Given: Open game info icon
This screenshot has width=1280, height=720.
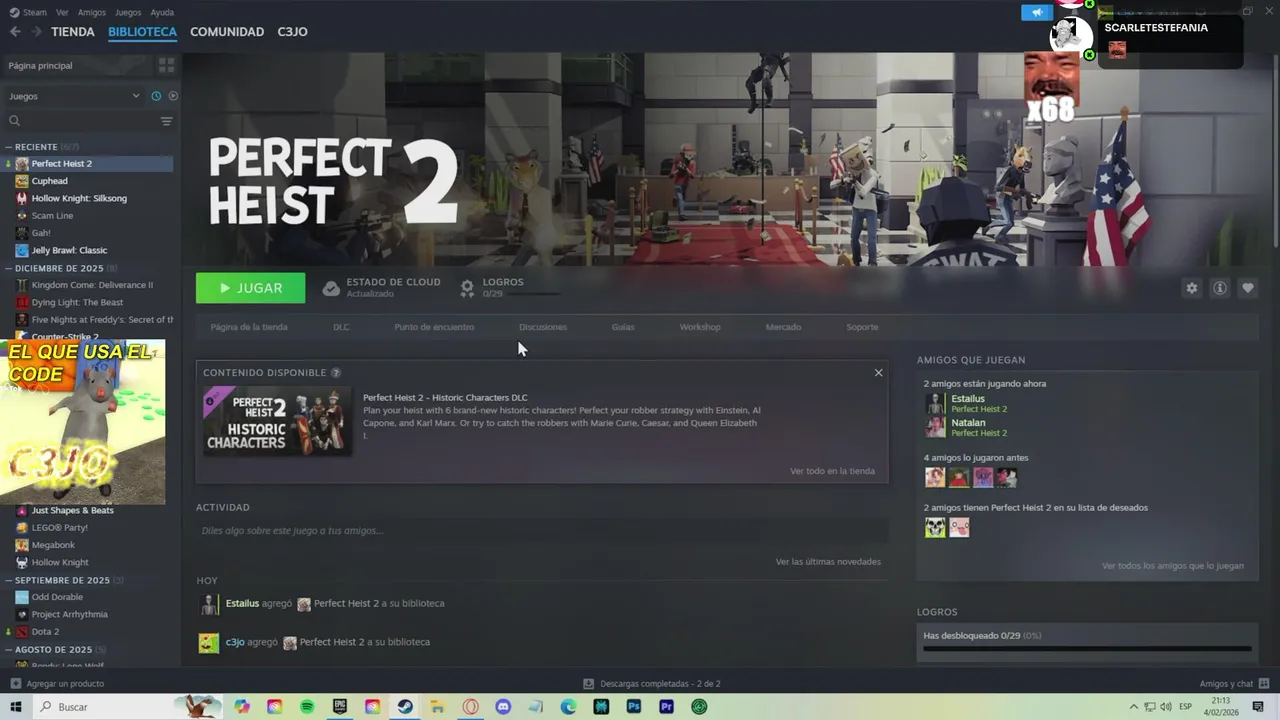Looking at the screenshot, I should click(x=1220, y=288).
